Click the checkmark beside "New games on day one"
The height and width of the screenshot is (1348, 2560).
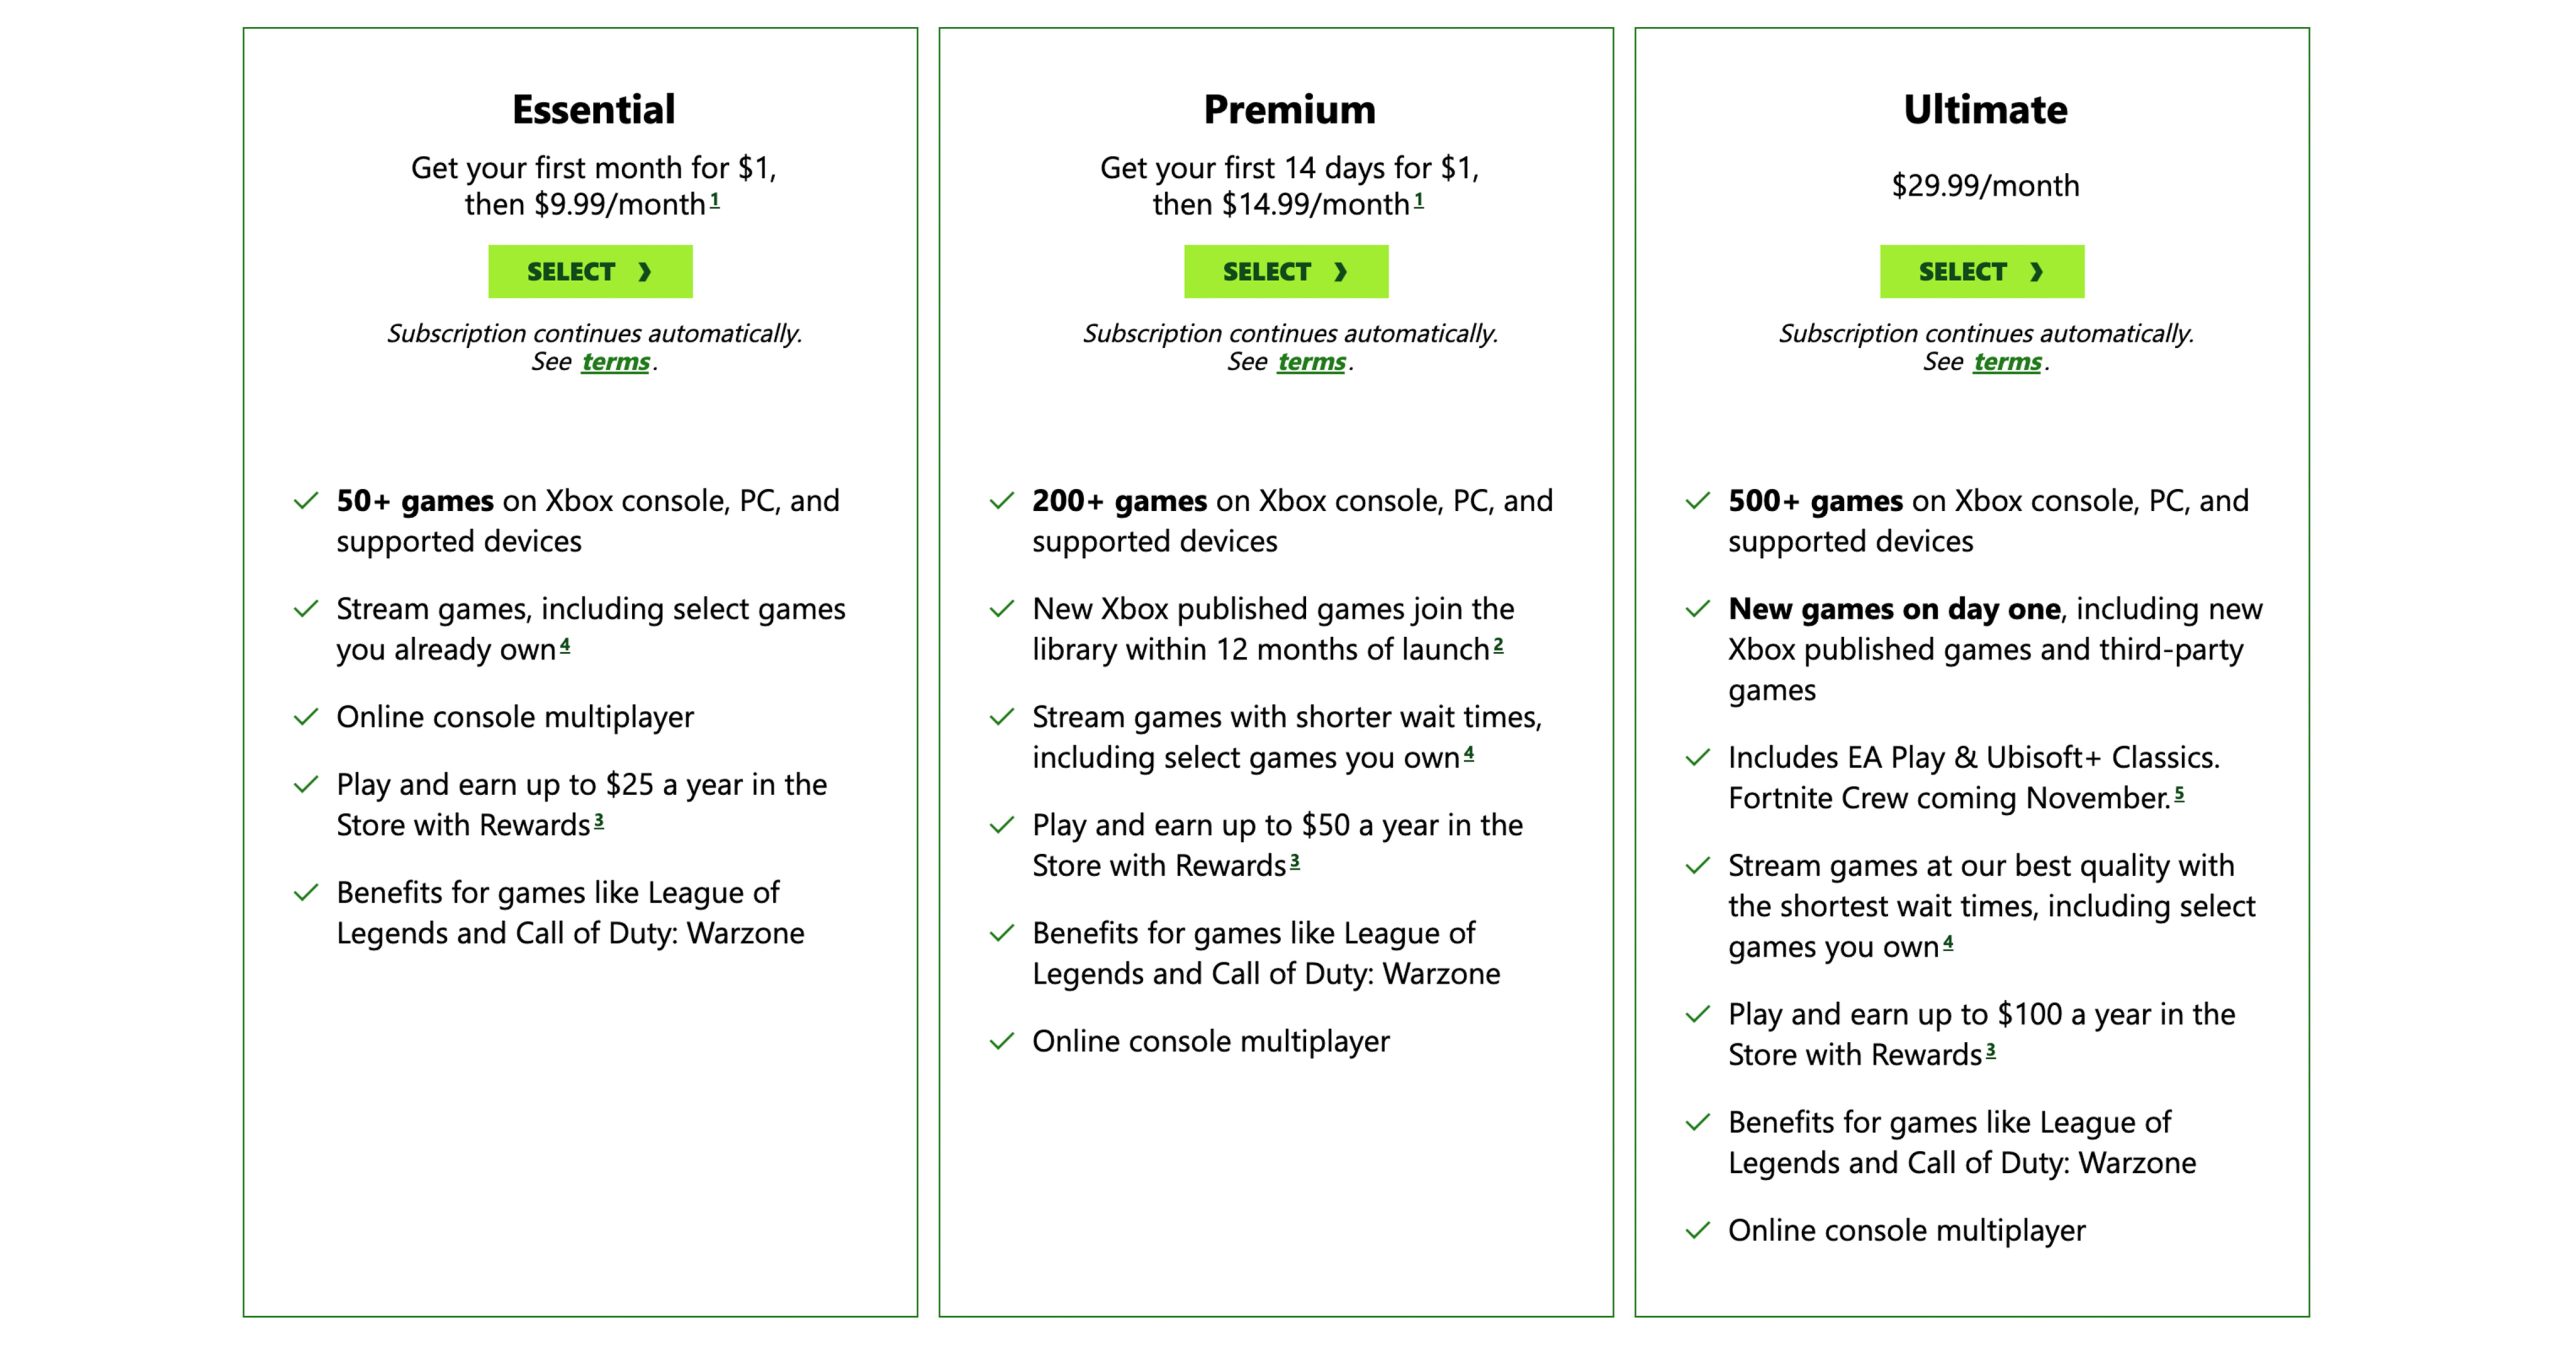point(1698,608)
